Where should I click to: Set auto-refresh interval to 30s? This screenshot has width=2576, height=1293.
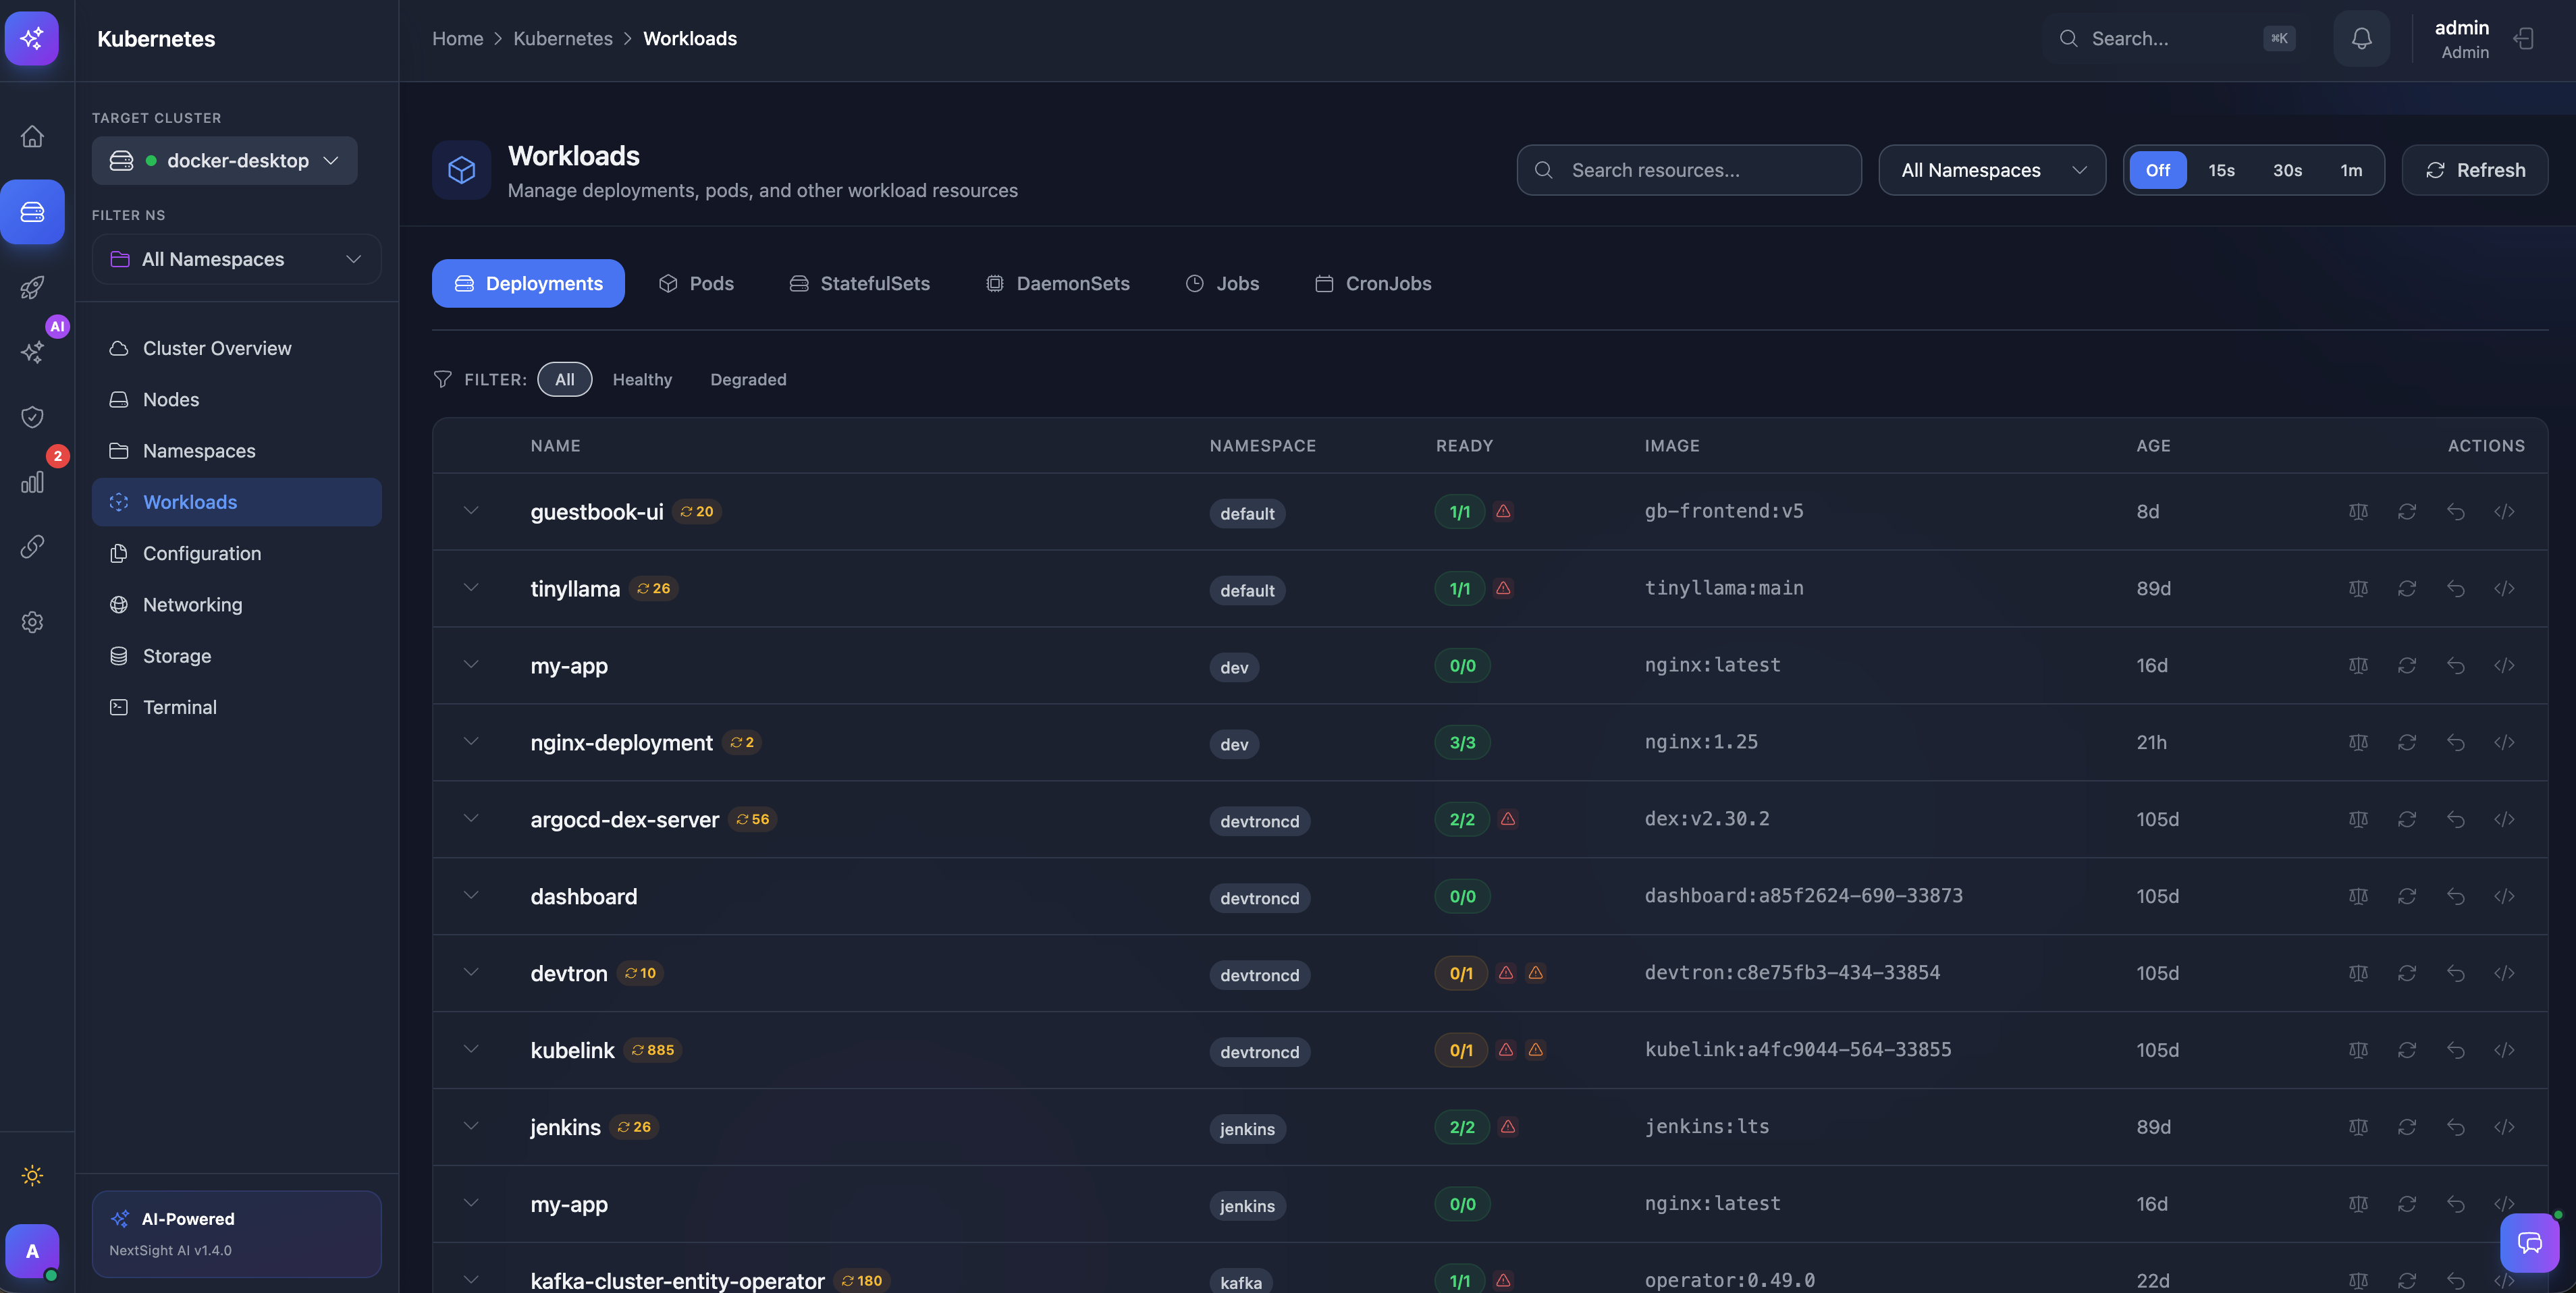(x=2287, y=170)
